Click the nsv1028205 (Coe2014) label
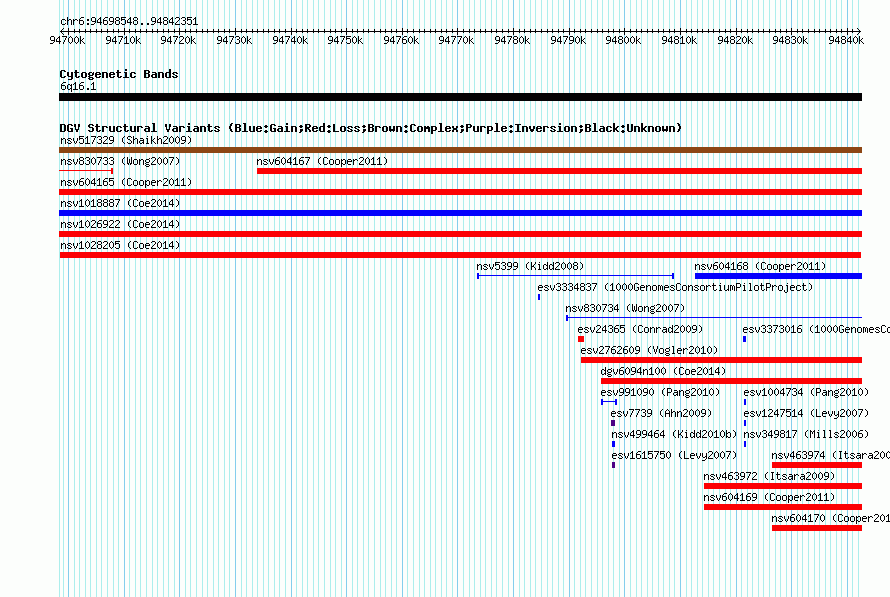890x597 pixels. click(120, 245)
